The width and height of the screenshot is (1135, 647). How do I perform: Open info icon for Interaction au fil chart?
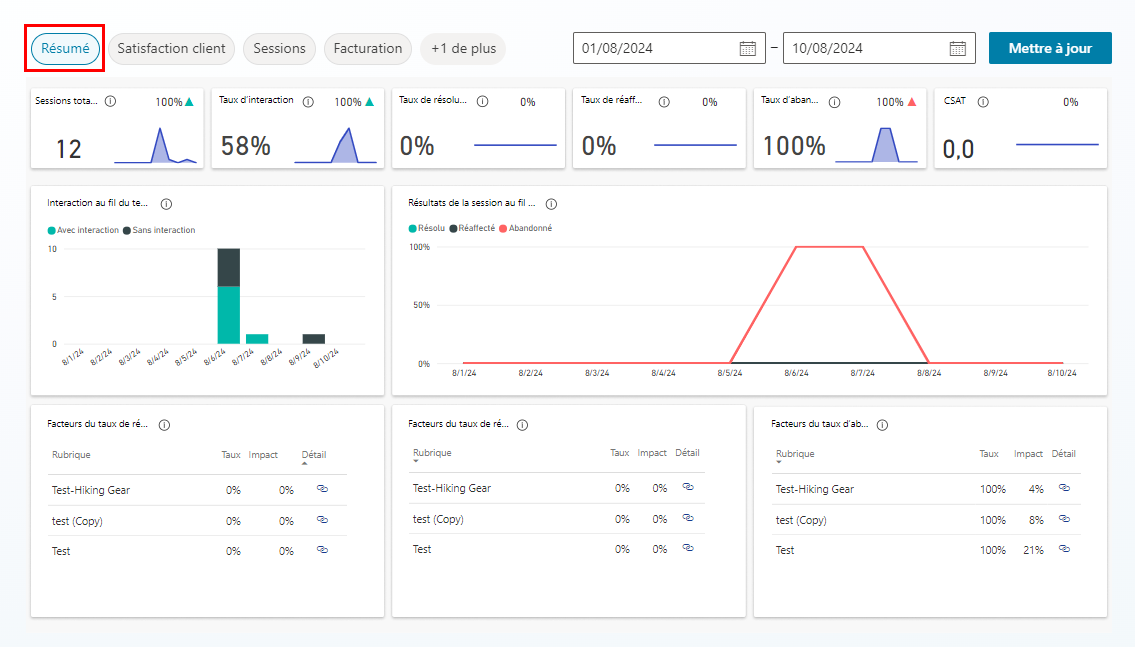coord(166,204)
